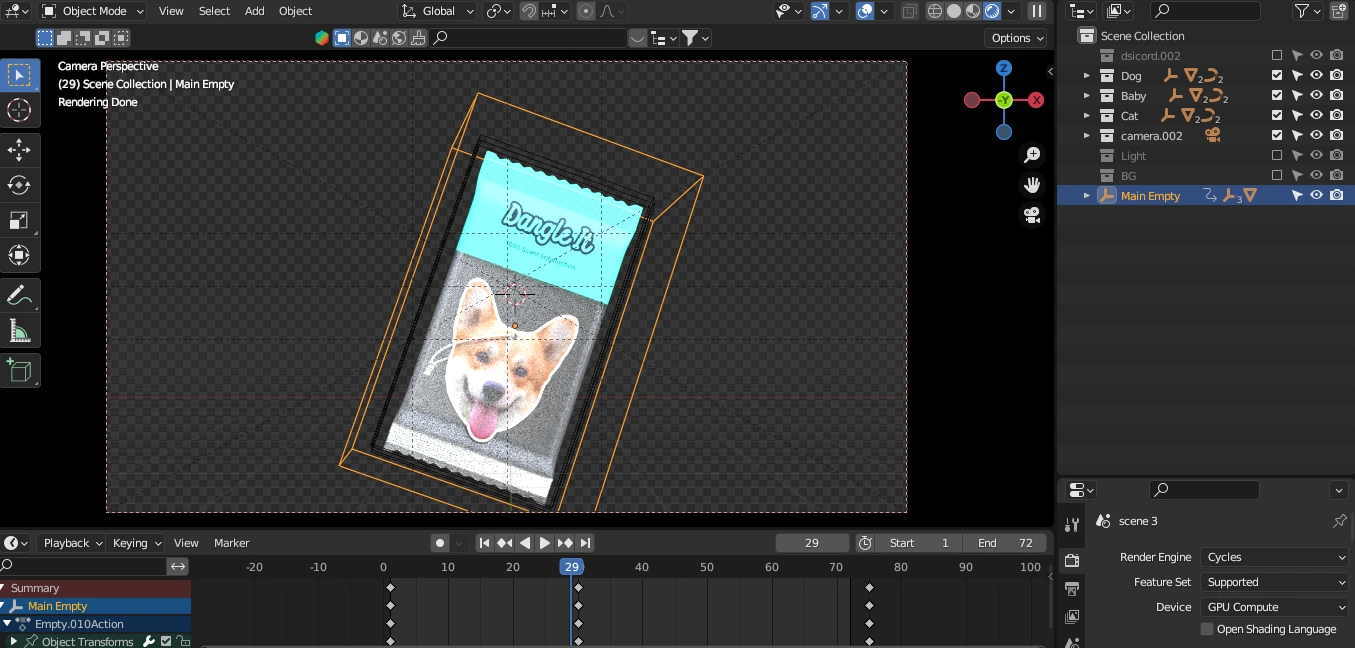Choose the Rotate tool
Viewport: 1355px width, 648px height.
[20, 185]
